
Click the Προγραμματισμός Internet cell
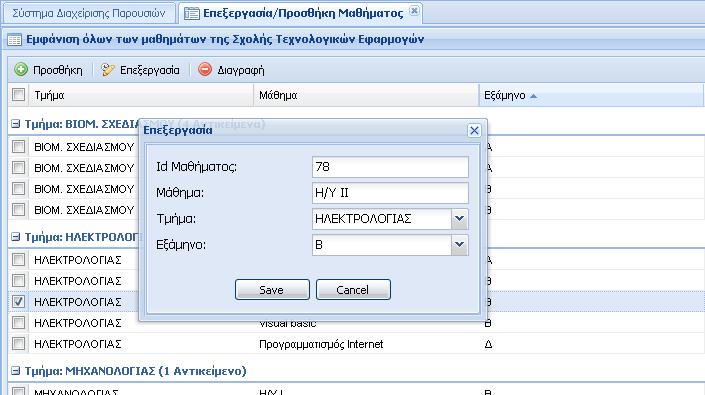click(321, 344)
